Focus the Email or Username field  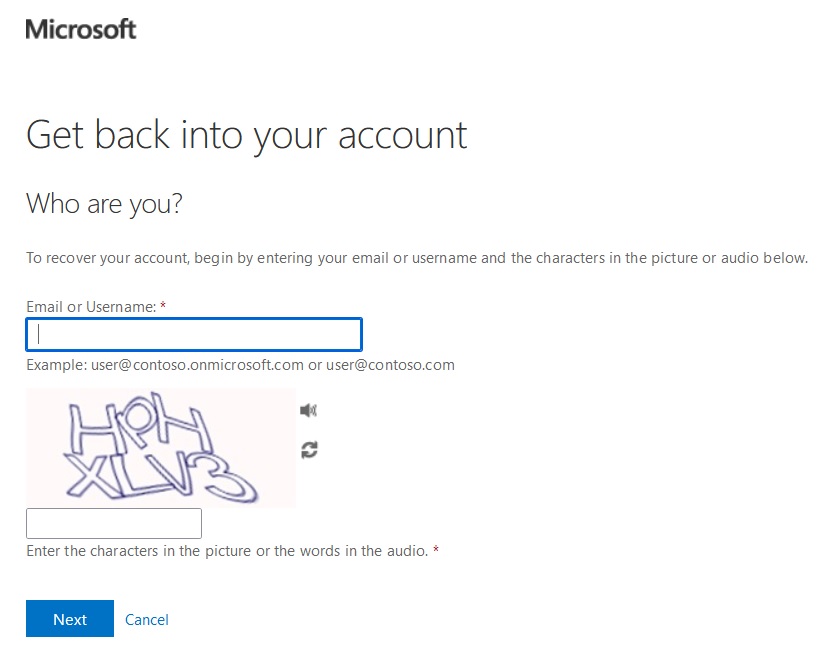pyautogui.click(x=194, y=334)
